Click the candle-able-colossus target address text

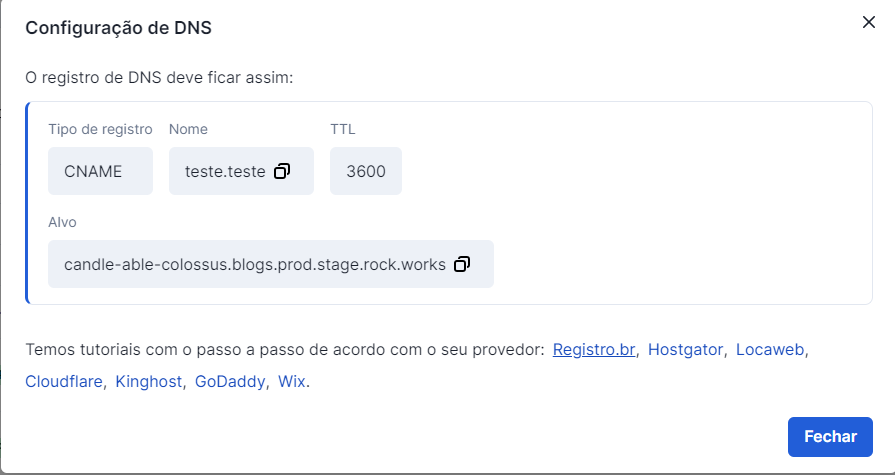(x=255, y=264)
